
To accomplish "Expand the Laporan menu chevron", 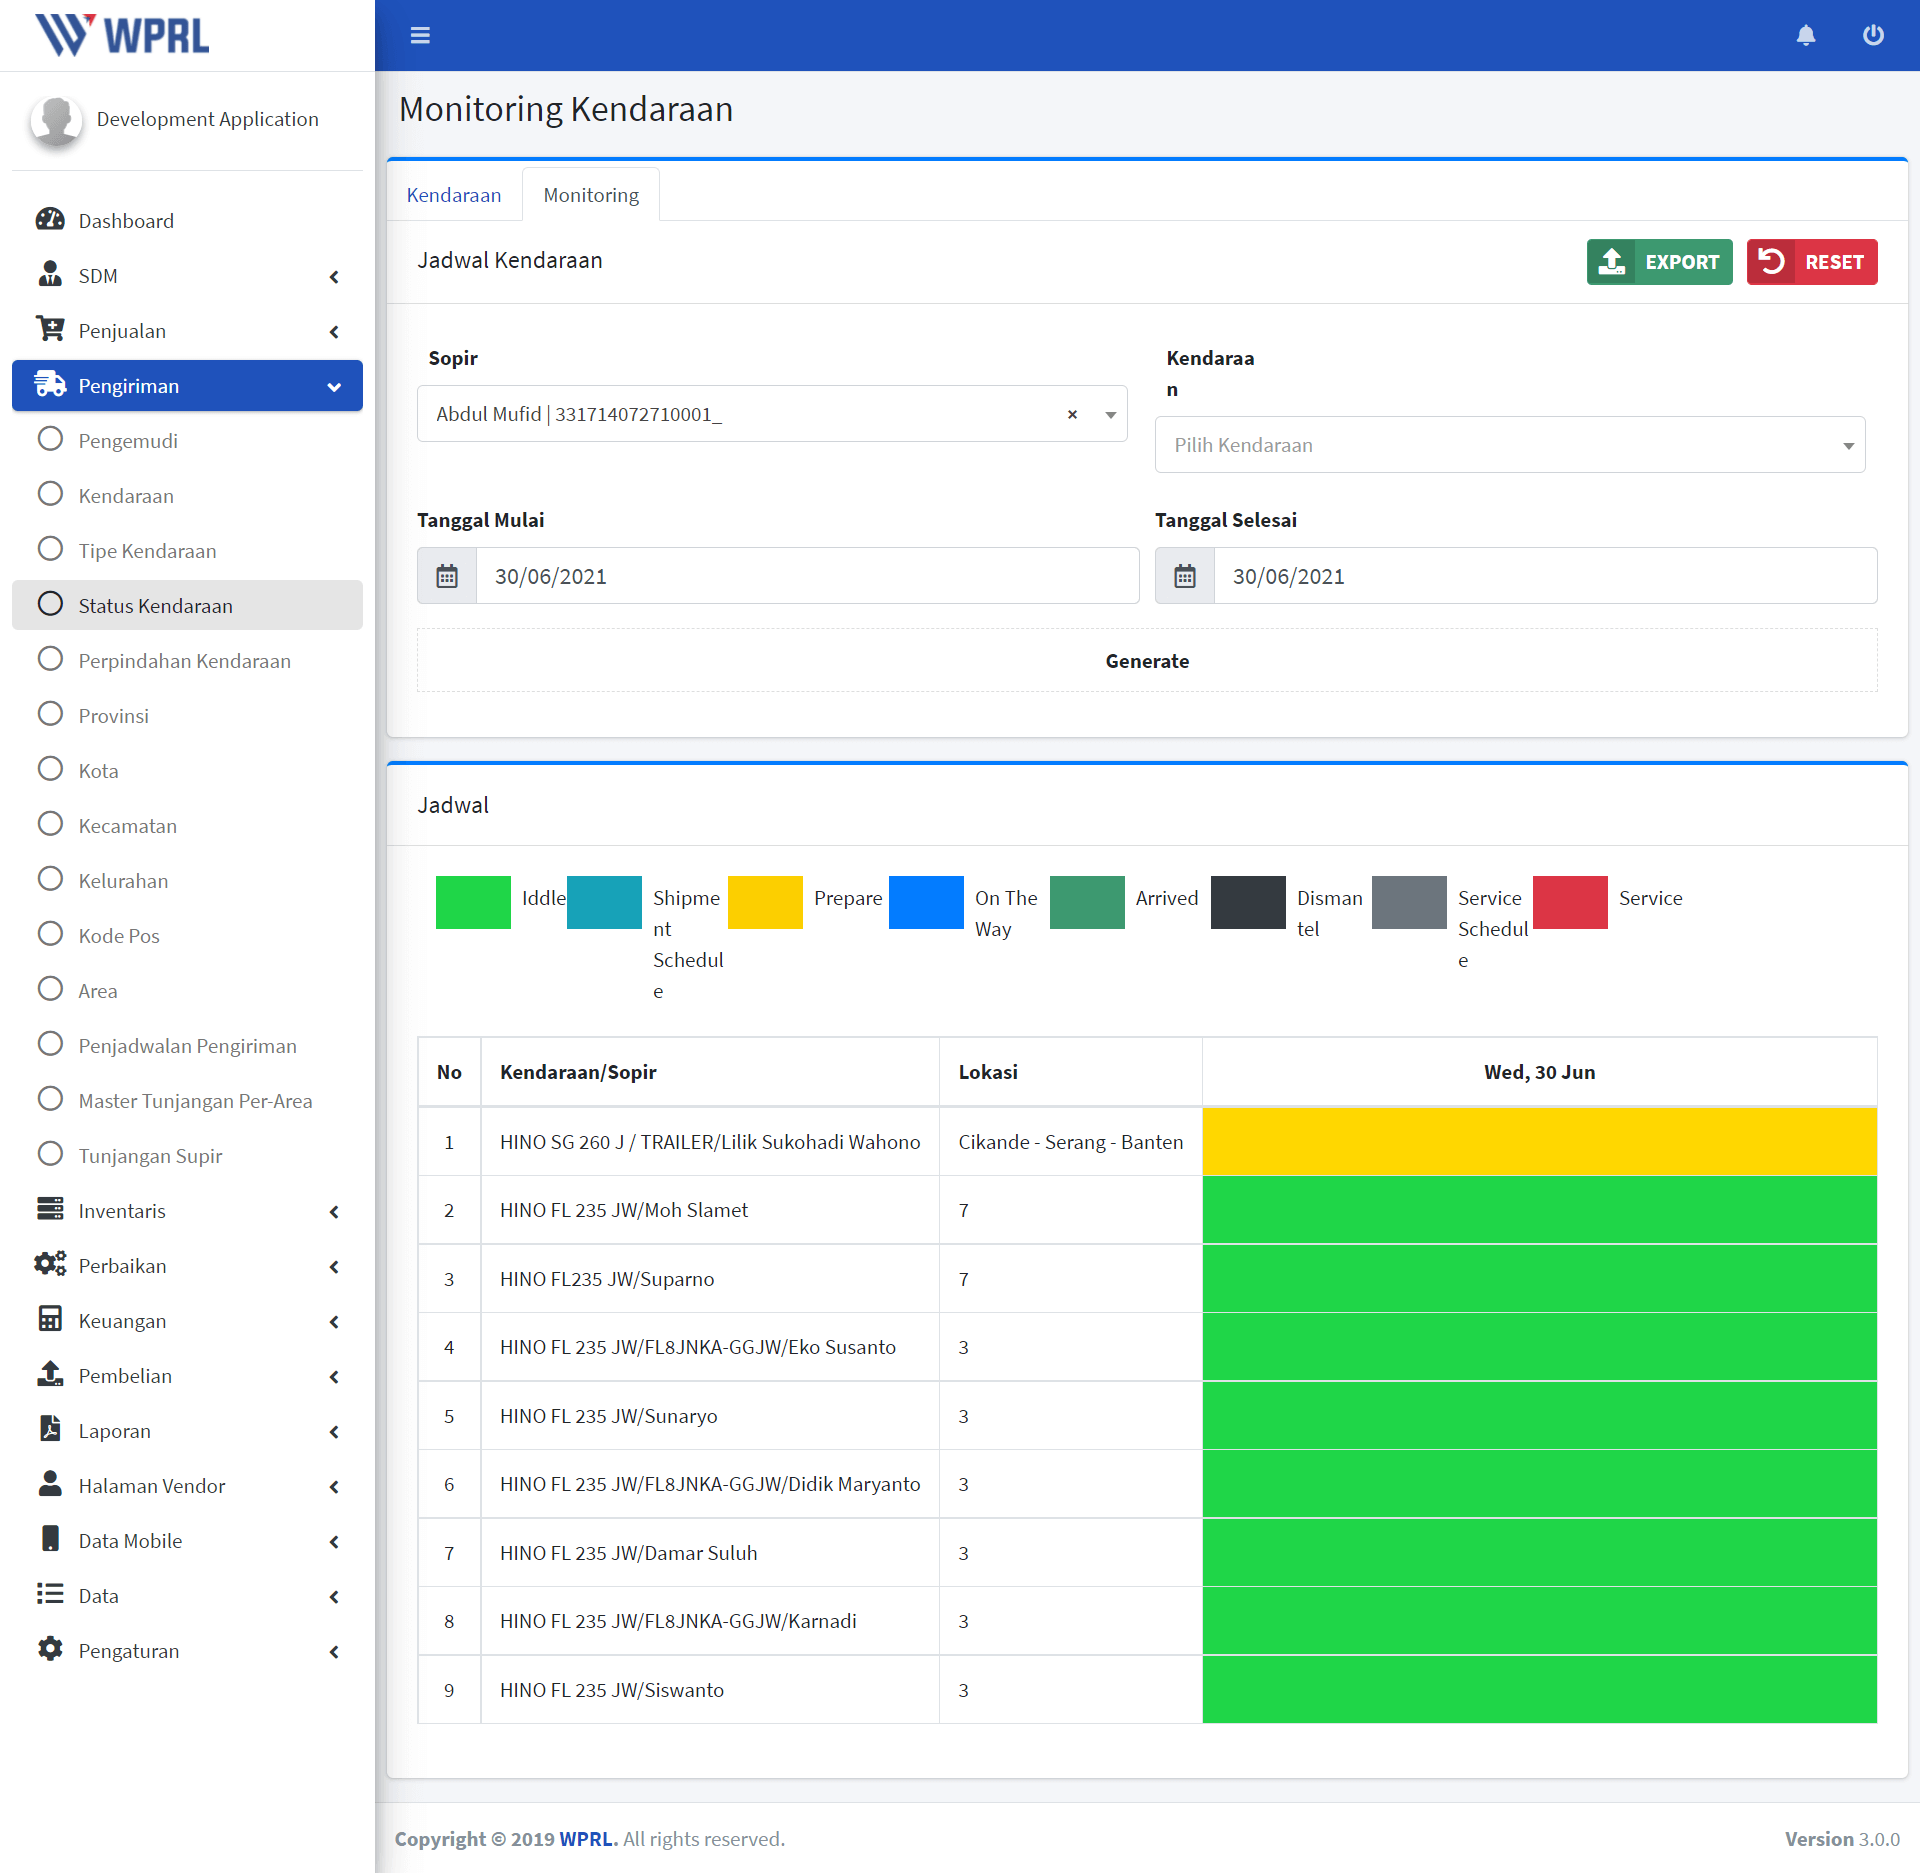I will 334,1432.
